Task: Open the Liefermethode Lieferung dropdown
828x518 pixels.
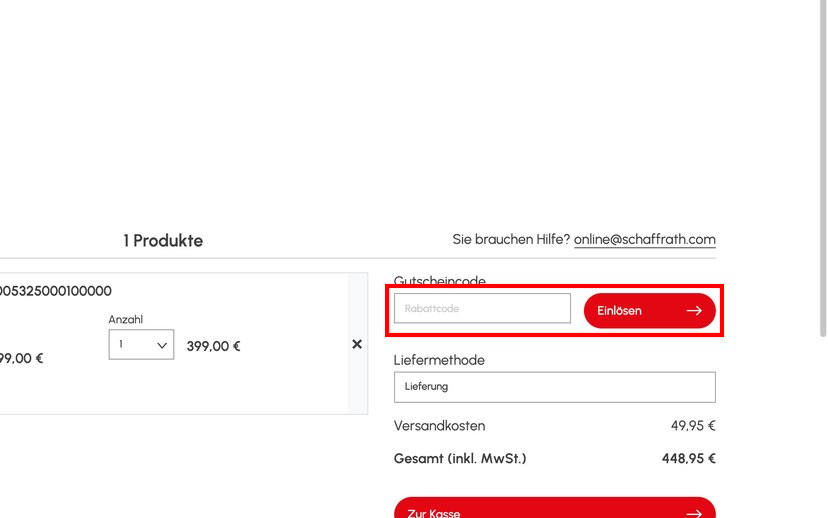Action: 554,387
